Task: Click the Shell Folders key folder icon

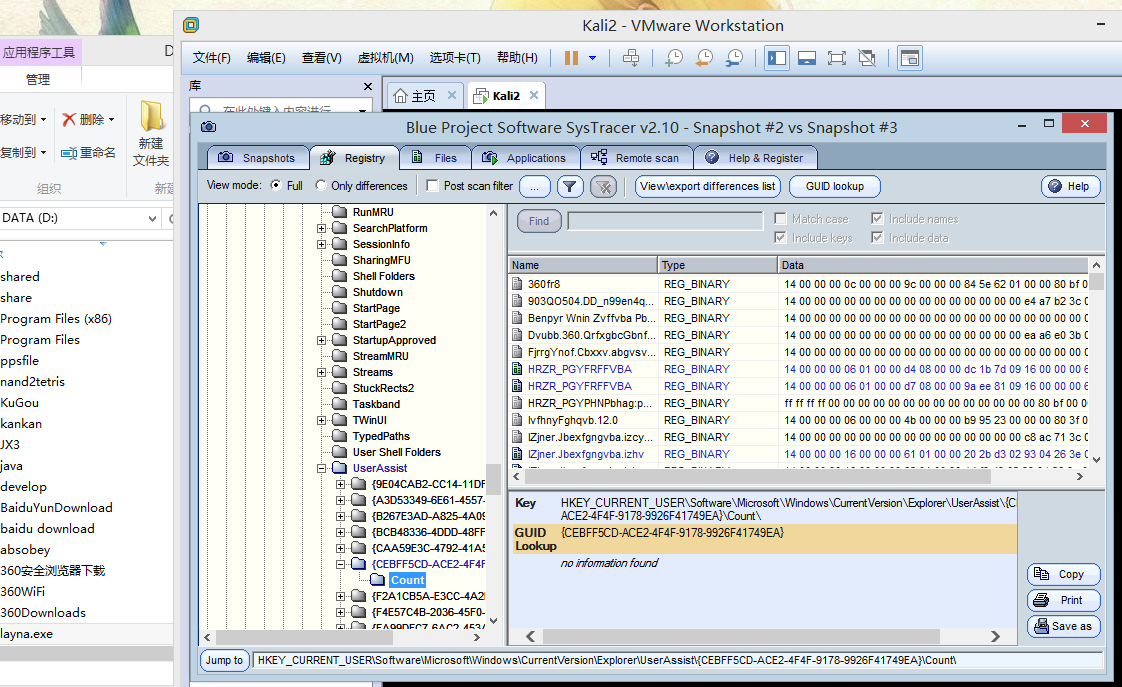Action: click(340, 276)
